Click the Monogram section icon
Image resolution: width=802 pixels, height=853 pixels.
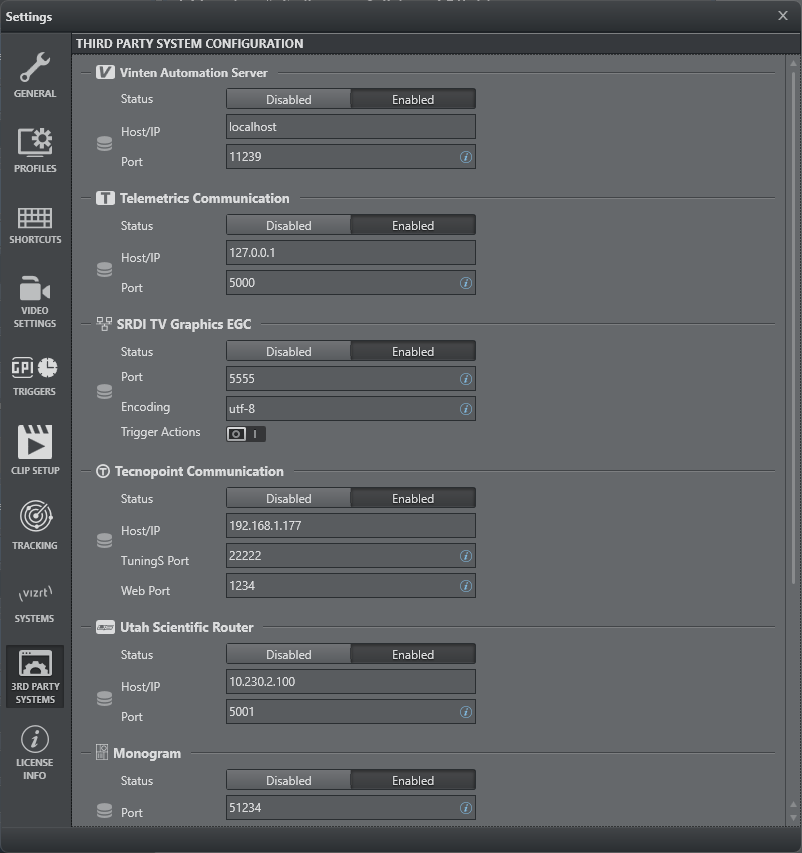click(x=102, y=752)
